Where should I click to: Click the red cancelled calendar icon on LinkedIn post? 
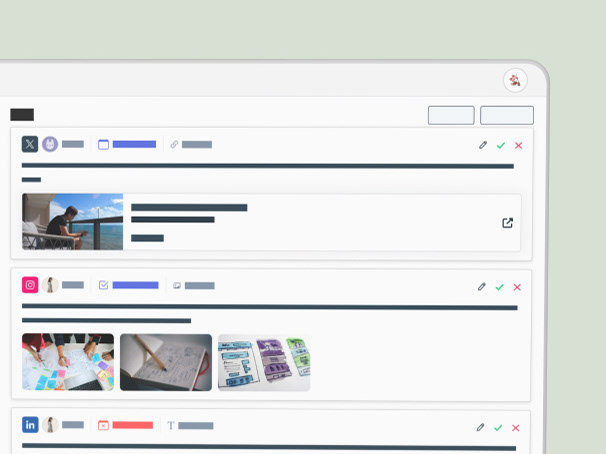[x=103, y=425]
